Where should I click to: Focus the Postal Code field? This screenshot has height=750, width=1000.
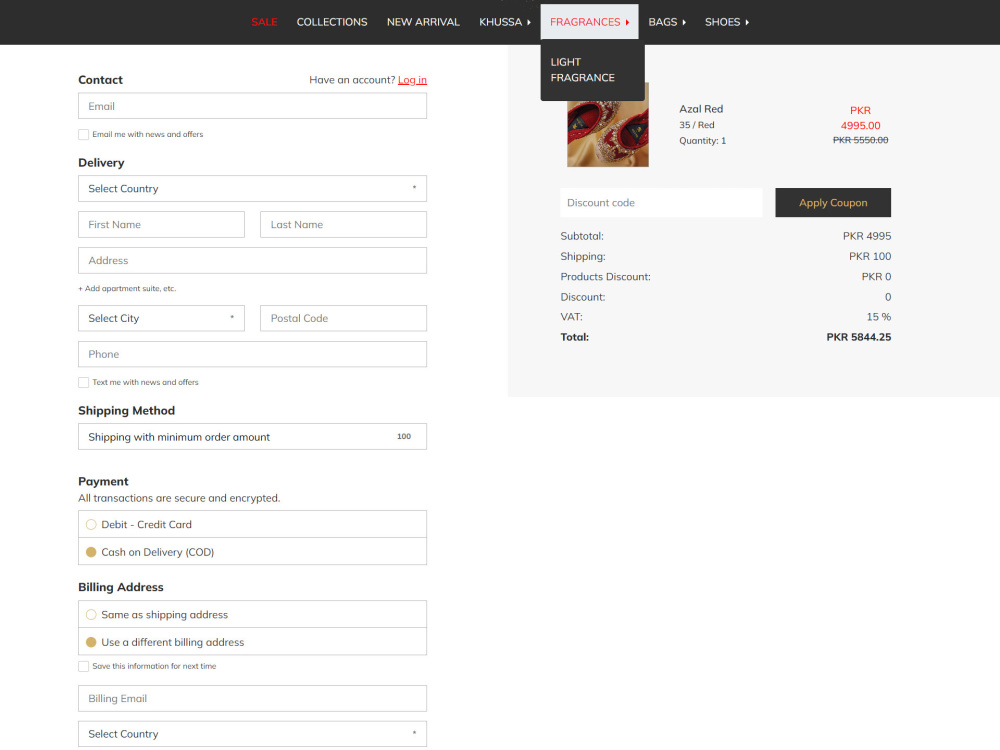click(343, 318)
